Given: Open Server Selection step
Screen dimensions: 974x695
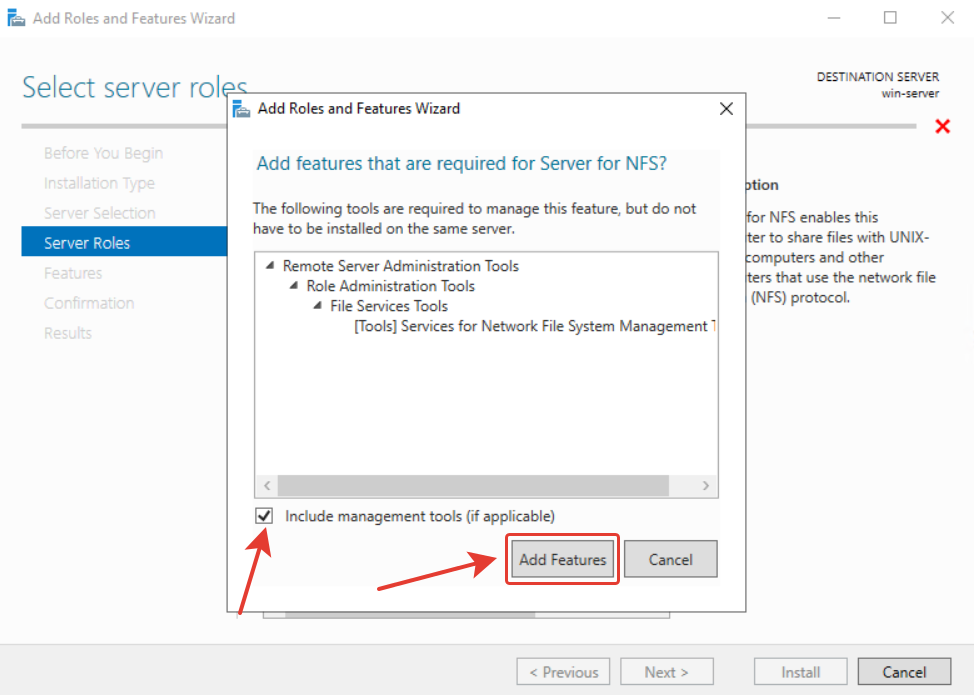Looking at the screenshot, I should [x=99, y=212].
